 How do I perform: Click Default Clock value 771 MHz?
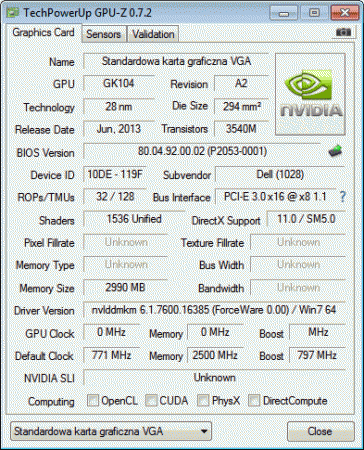click(x=111, y=355)
